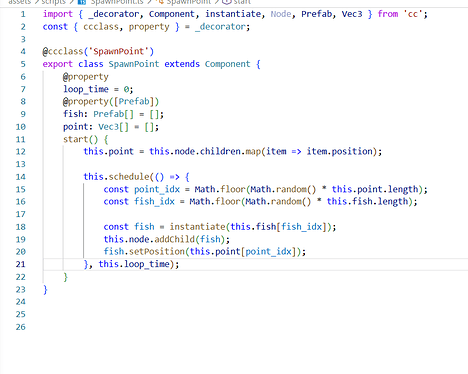
Task: Click the '@ccclass' decorator on line 4
Action: (x=63, y=52)
